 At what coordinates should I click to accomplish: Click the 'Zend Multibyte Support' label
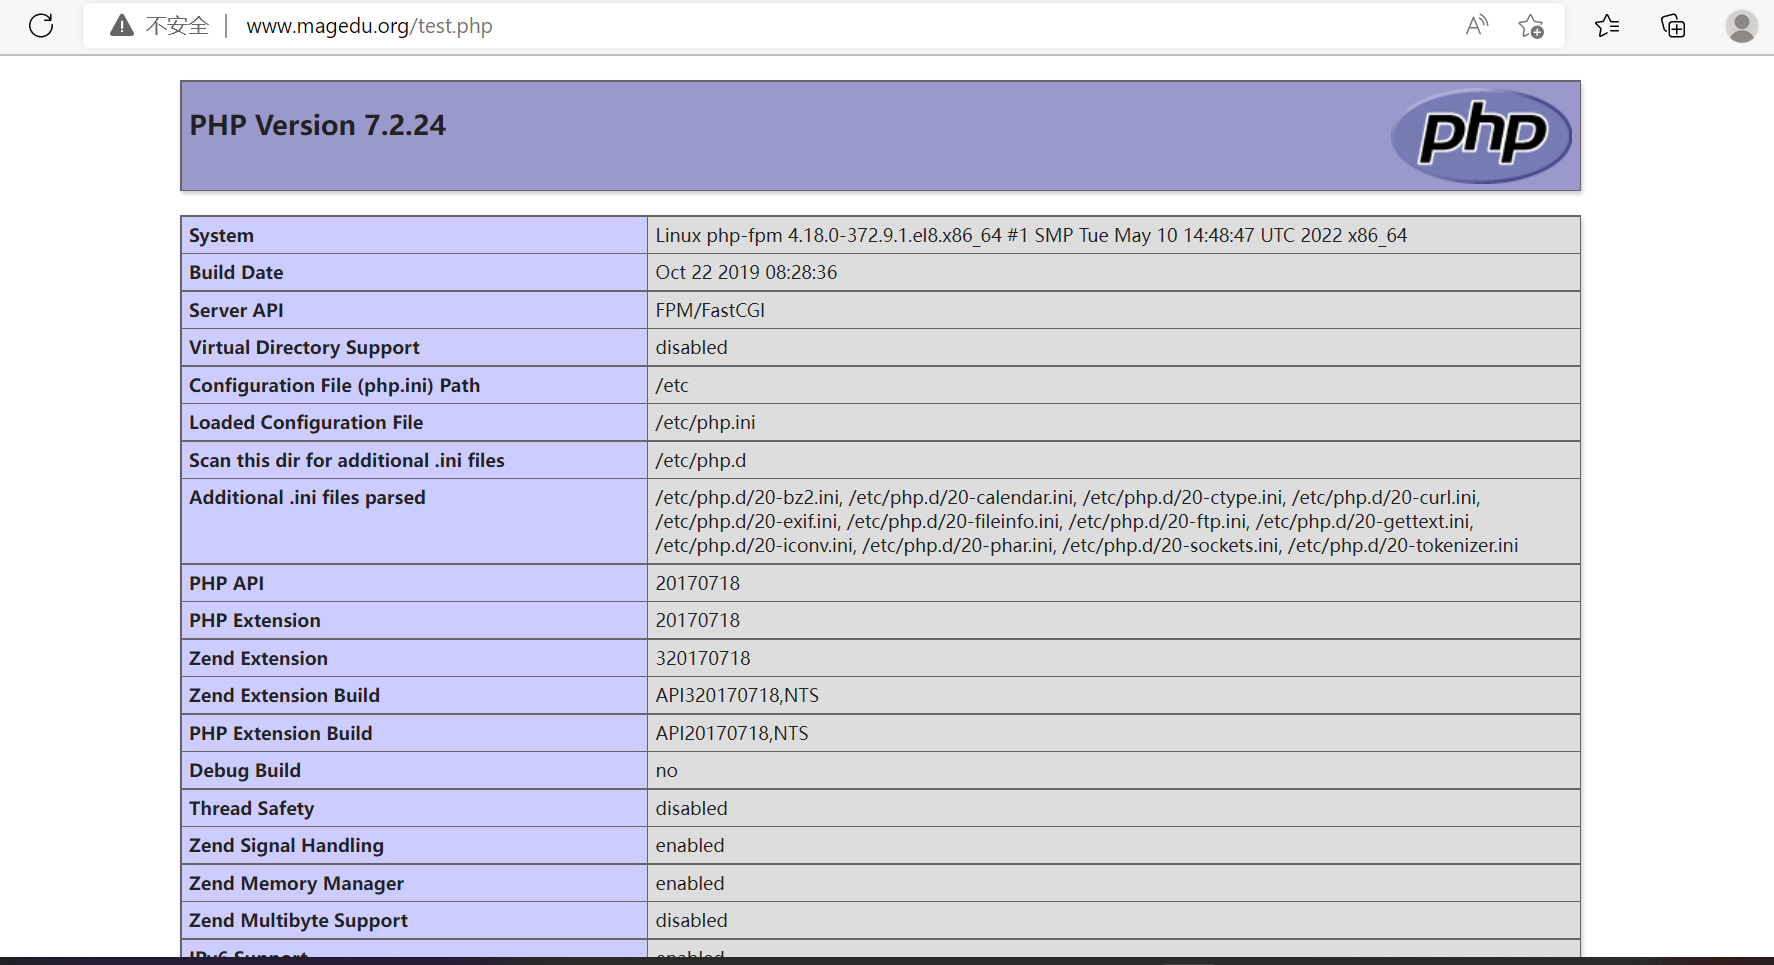(x=298, y=920)
